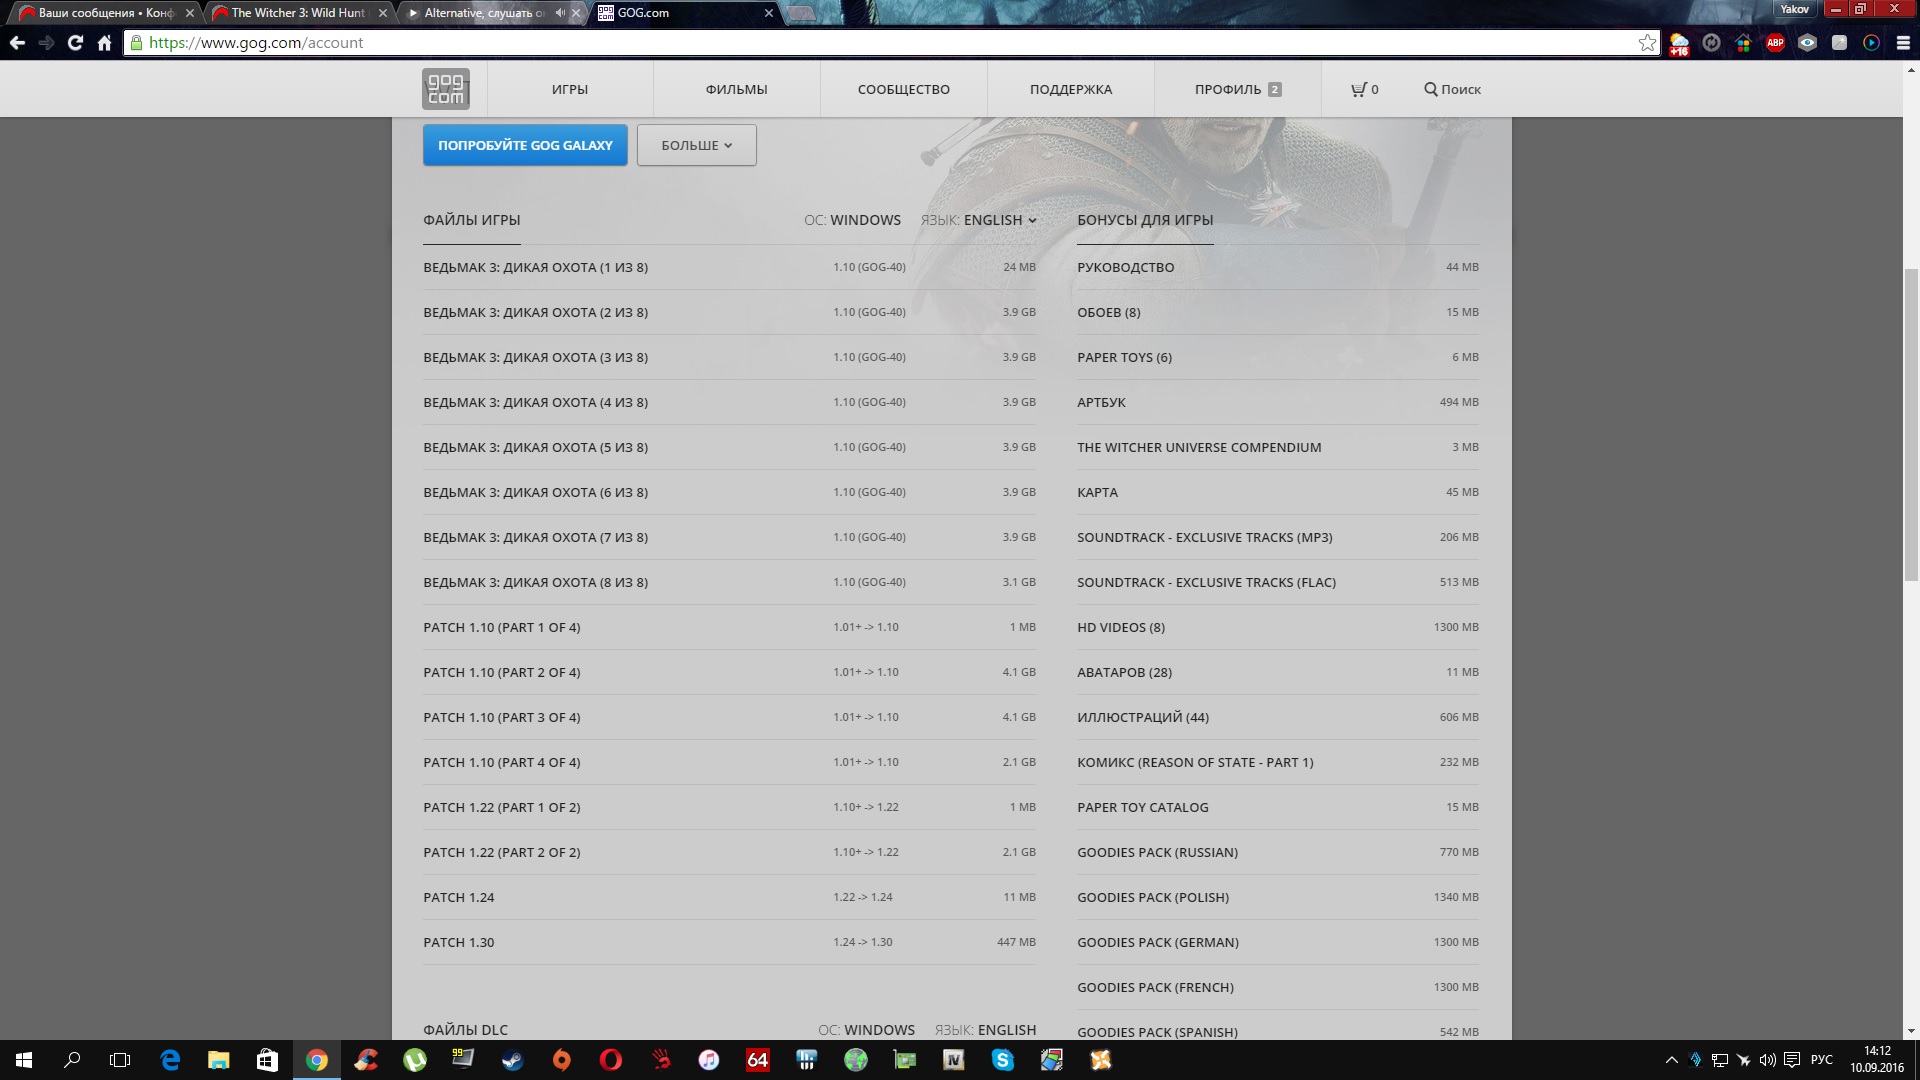Image resolution: width=1920 pixels, height=1080 pixels.
Task: Download PATCH 1.30 file
Action: tap(459, 942)
